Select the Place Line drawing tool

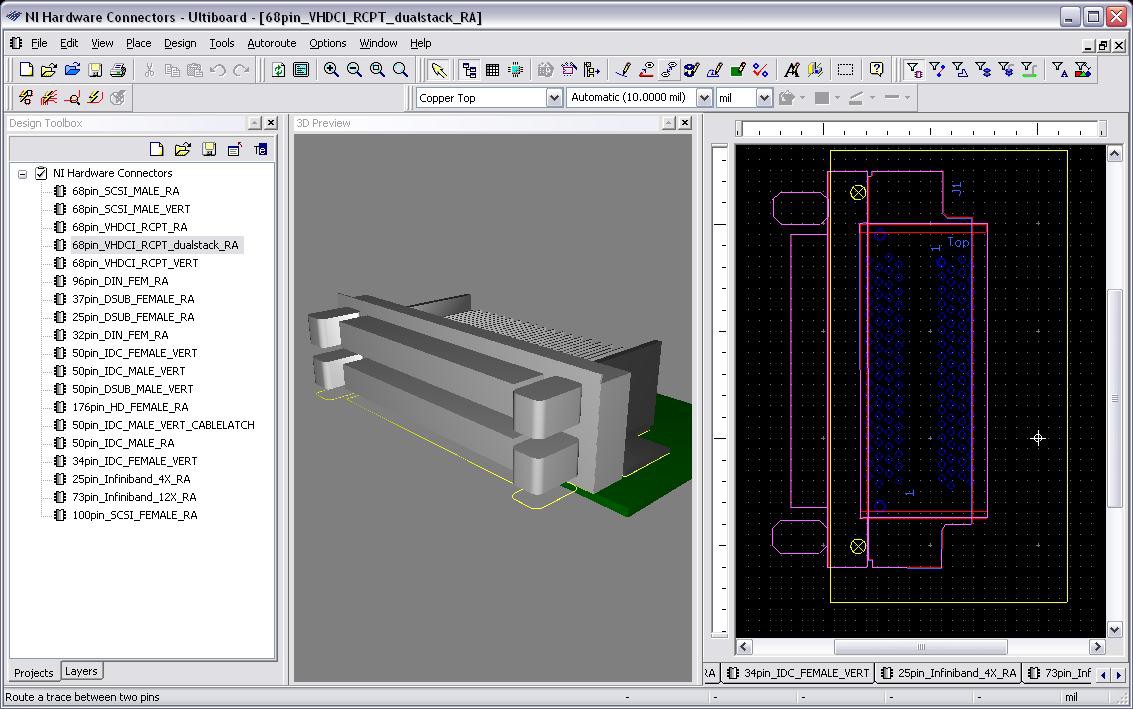pyautogui.click(x=622, y=69)
